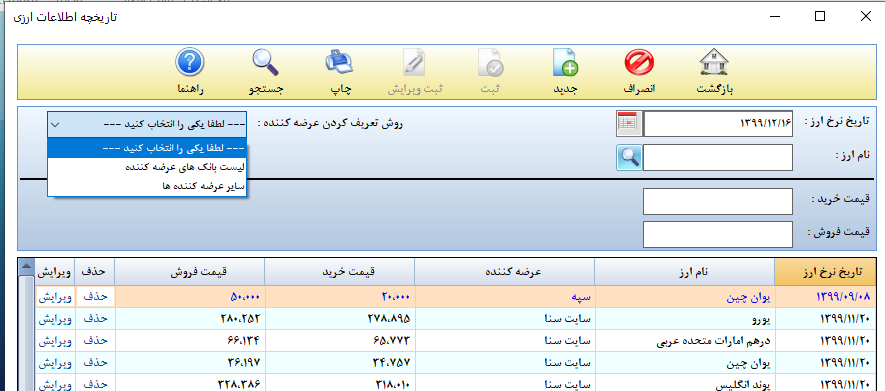
Task: Choose 'سایر عرضه کننده ها' option
Action: [147, 187]
